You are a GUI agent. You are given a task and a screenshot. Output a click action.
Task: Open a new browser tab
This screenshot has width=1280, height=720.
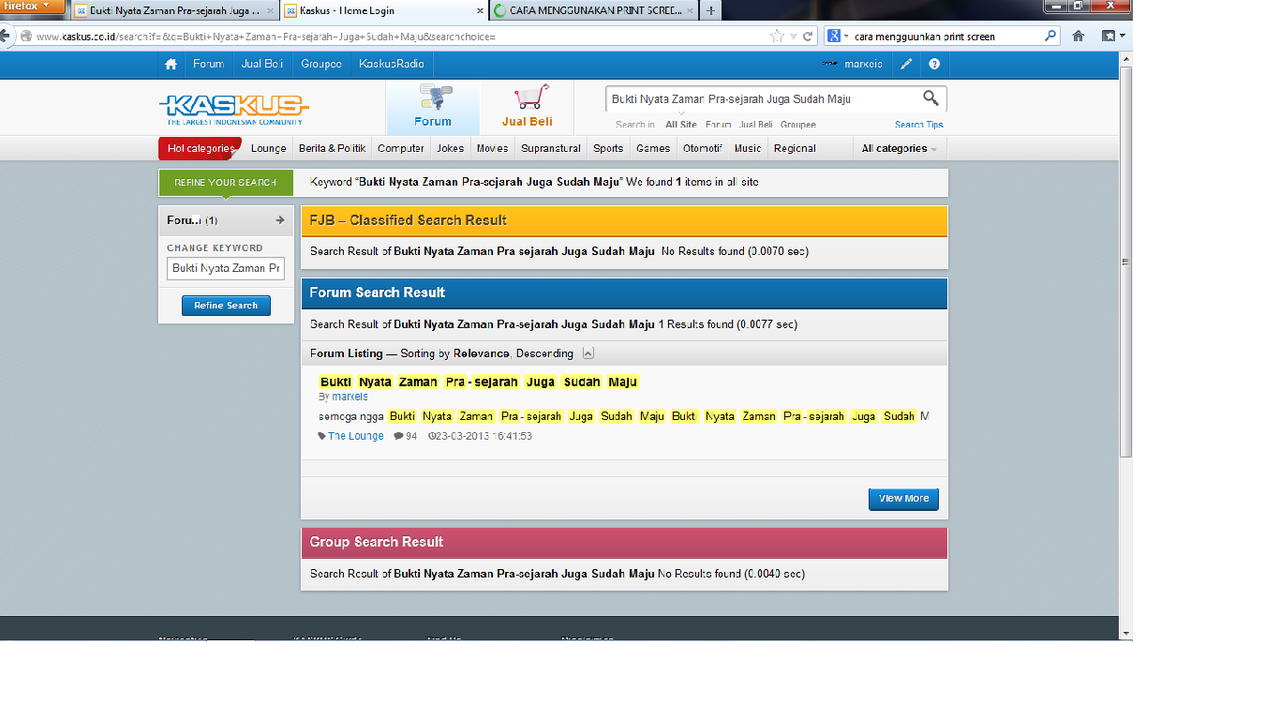pos(710,11)
